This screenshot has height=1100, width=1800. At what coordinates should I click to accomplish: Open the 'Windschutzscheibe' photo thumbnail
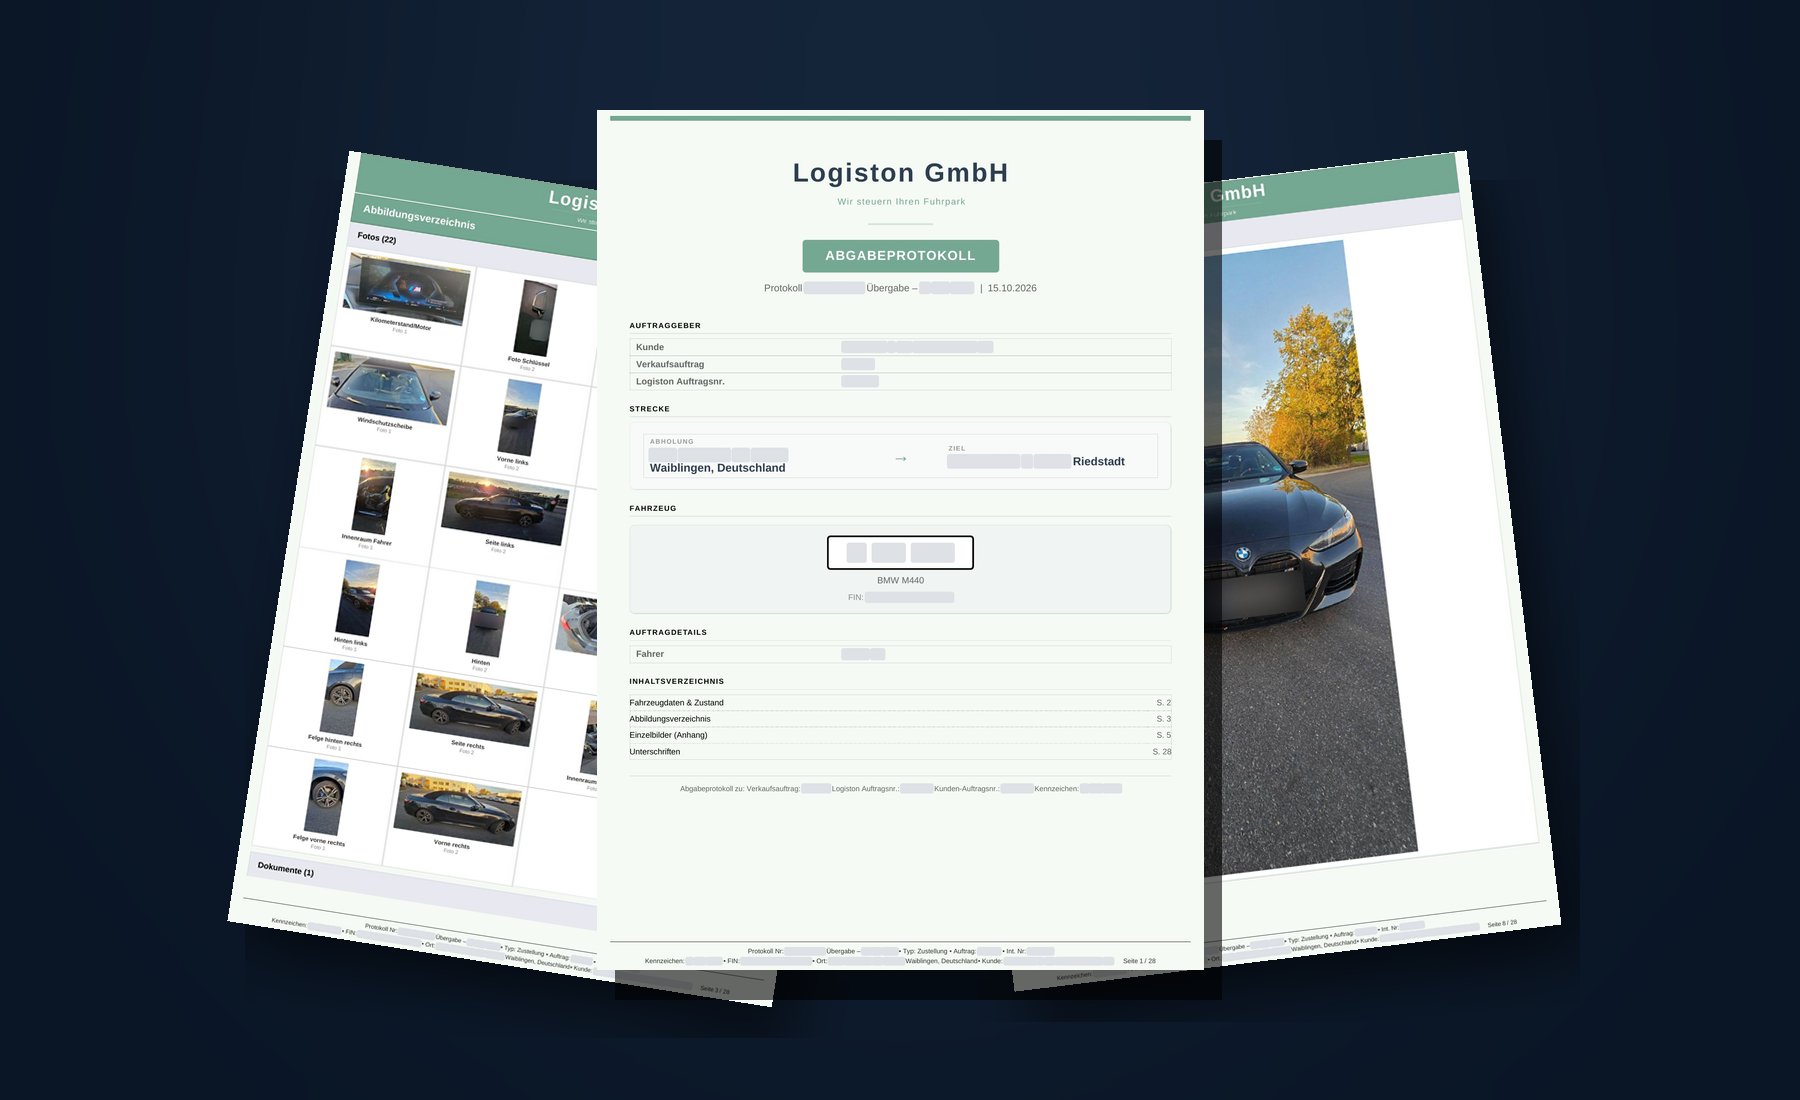(392, 387)
